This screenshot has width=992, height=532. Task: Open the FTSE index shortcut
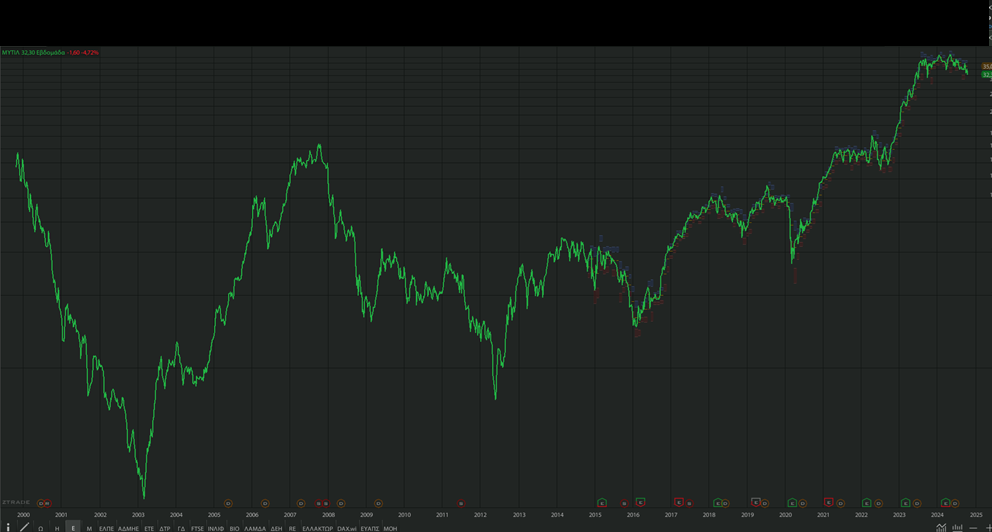click(197, 528)
